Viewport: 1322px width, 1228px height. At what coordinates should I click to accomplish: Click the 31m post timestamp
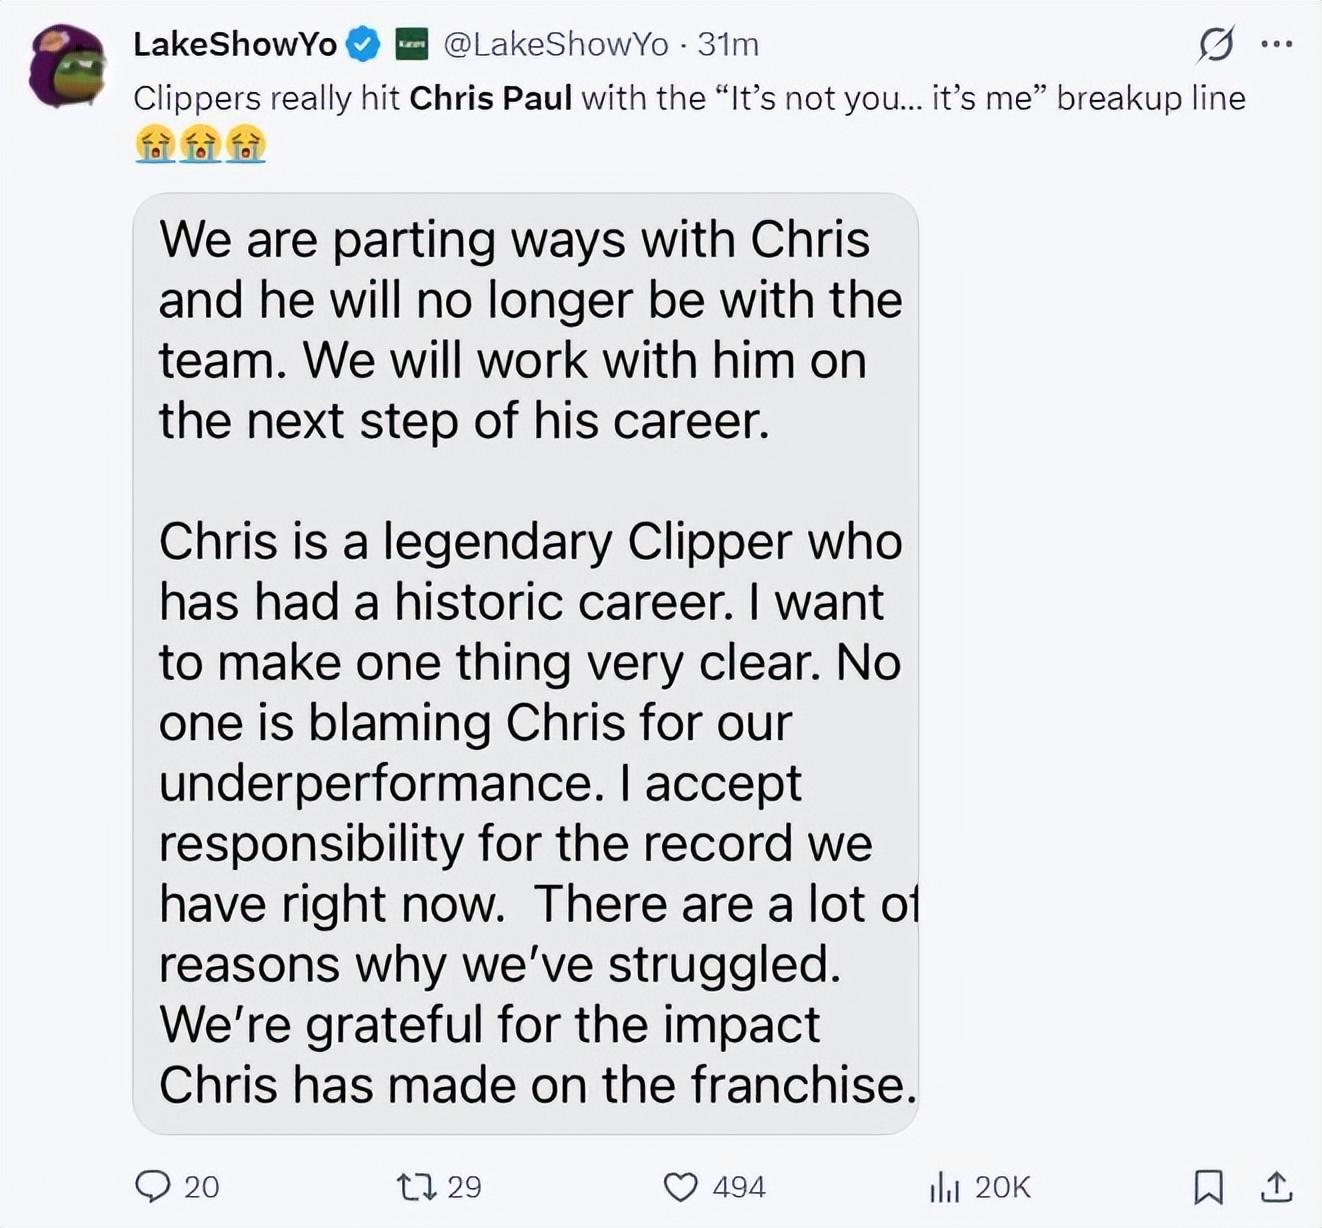point(728,44)
